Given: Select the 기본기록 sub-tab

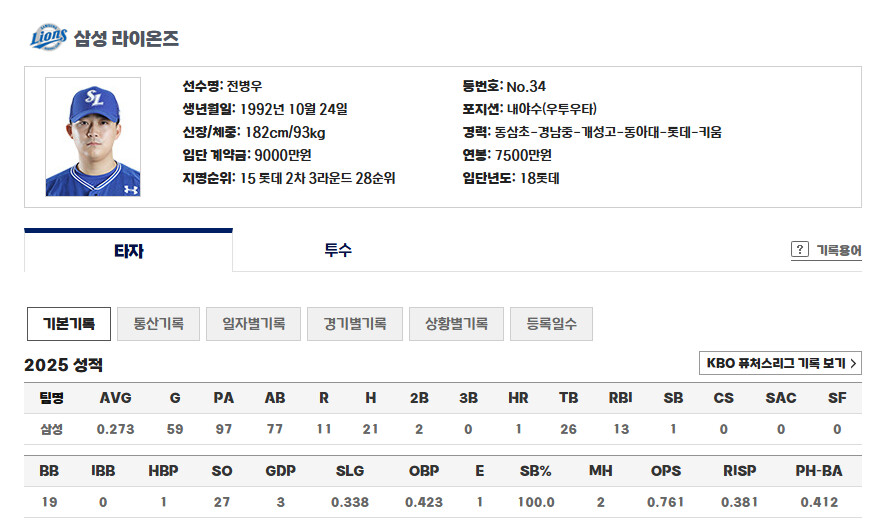Looking at the screenshot, I should pyautogui.click(x=69, y=324).
